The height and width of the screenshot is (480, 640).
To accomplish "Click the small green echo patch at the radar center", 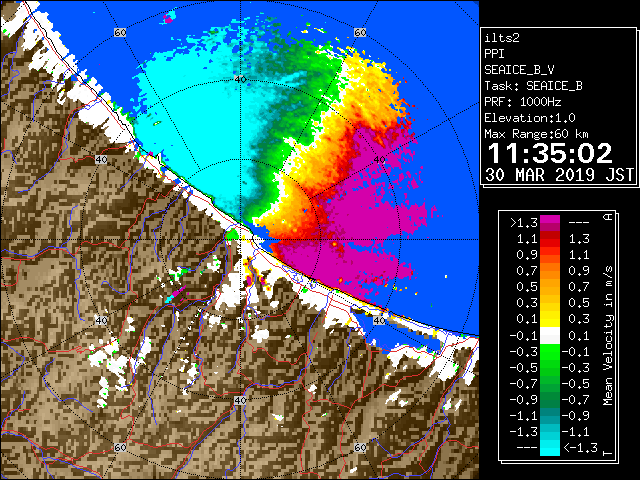I will coord(232,235).
